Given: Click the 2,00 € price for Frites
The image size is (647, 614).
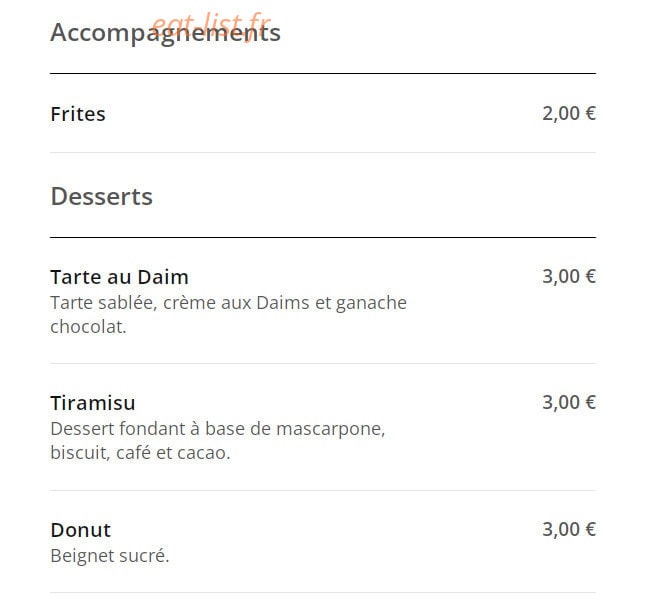Looking at the screenshot, I should [x=569, y=113].
